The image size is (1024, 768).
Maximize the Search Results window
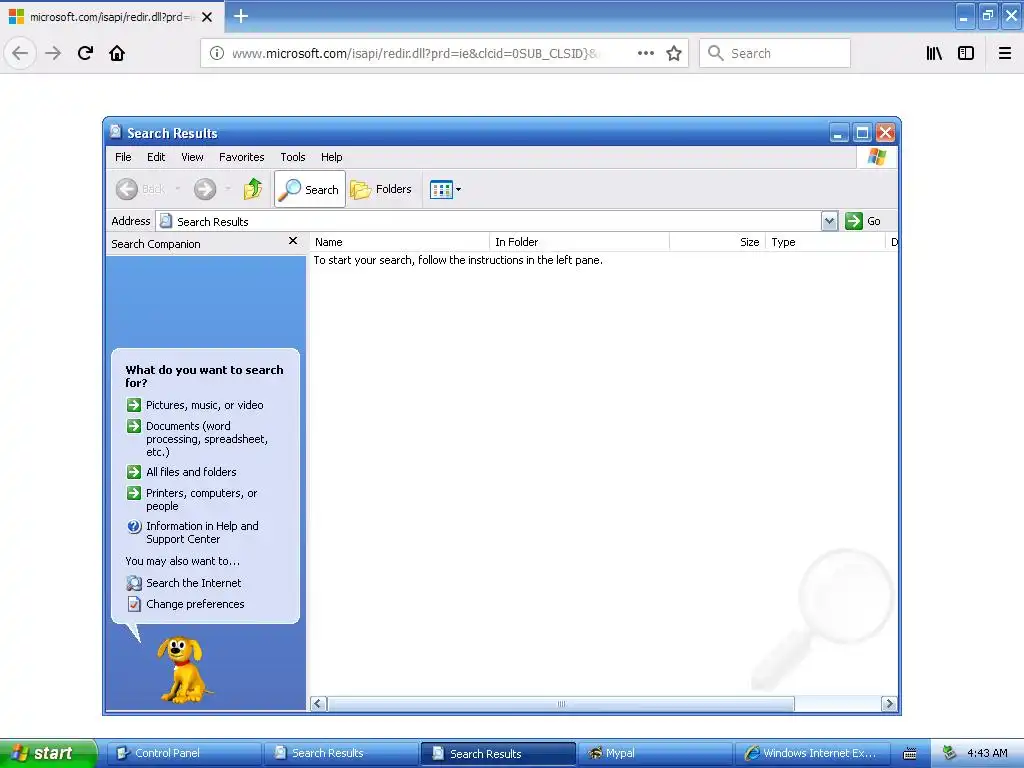(x=862, y=133)
